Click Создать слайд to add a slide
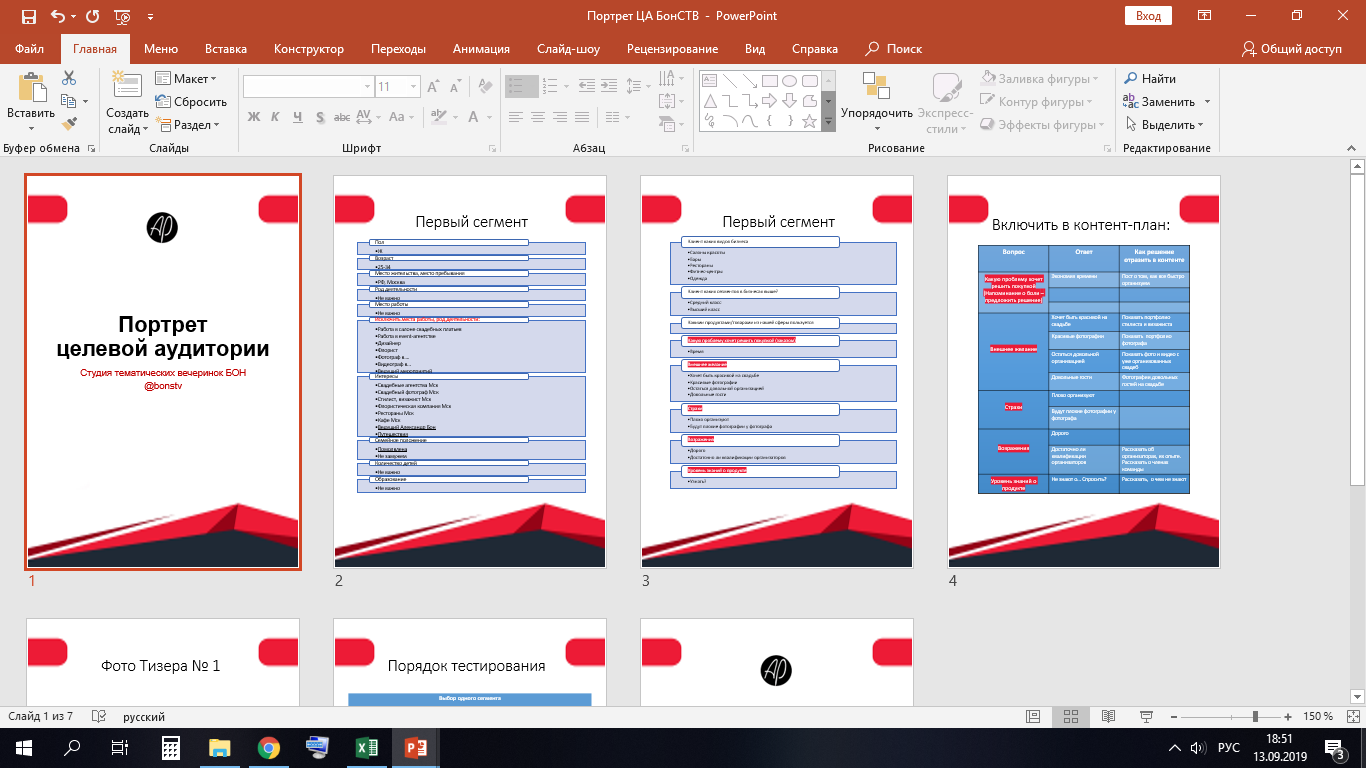The height and width of the screenshot is (768, 1366). pyautogui.click(x=127, y=102)
